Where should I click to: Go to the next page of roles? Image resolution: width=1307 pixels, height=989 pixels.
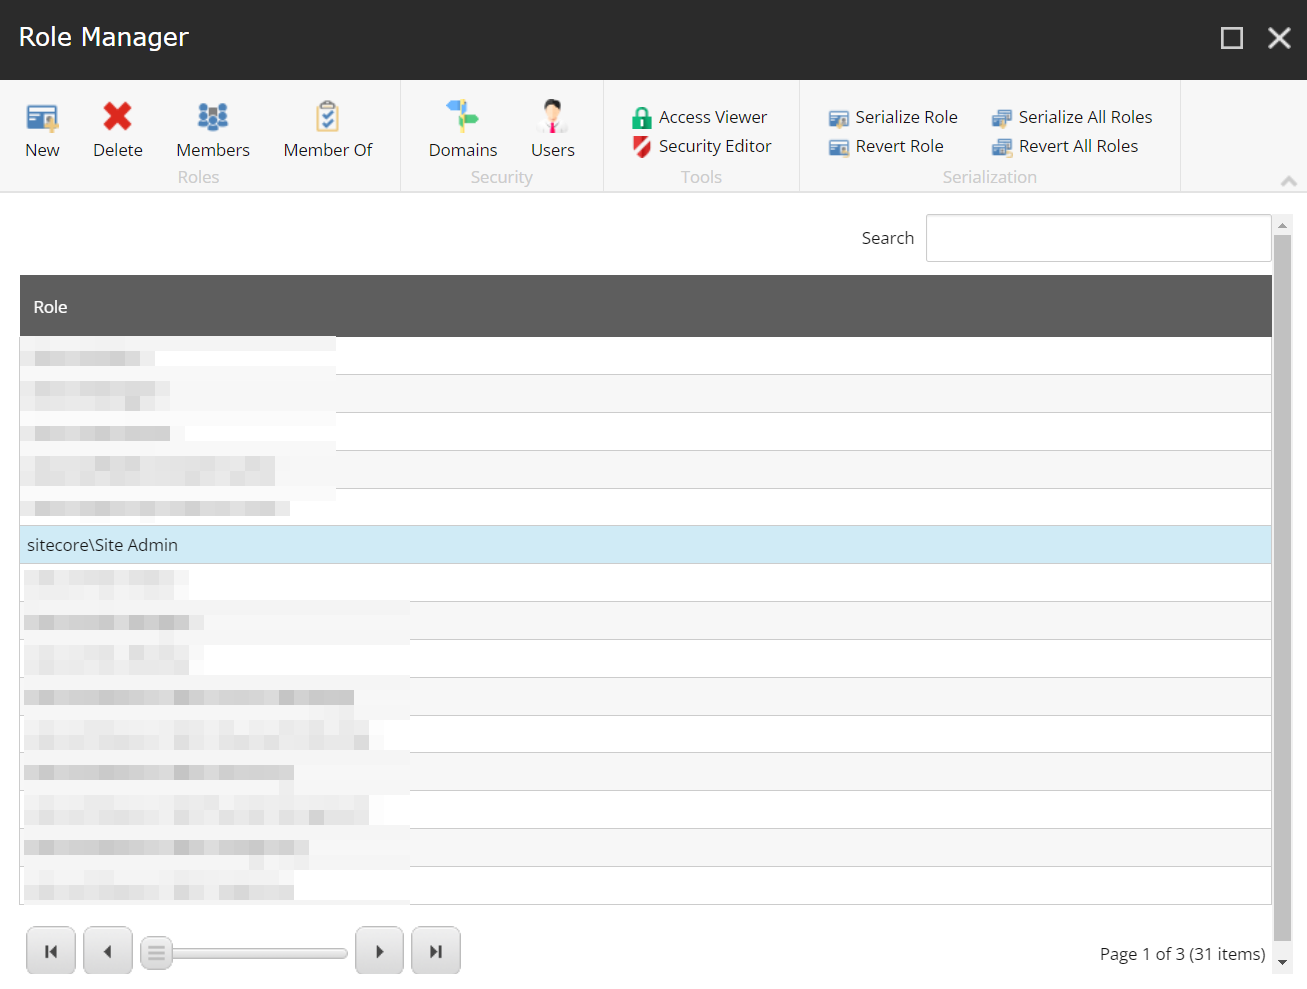[379, 950]
